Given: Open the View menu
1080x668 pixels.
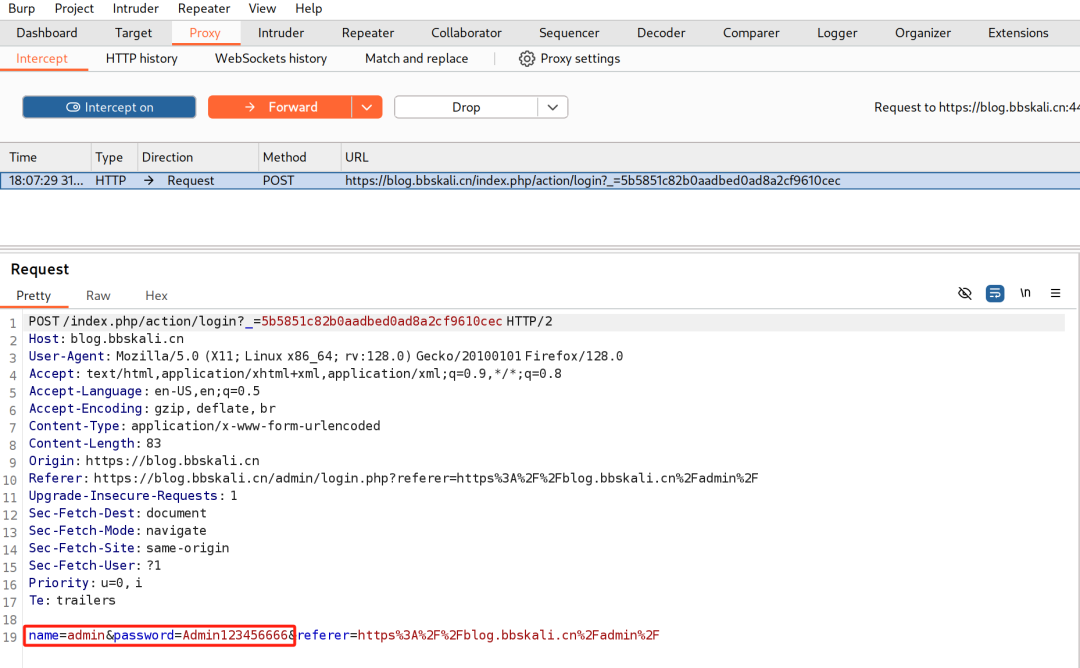Looking at the screenshot, I should tap(262, 8).
